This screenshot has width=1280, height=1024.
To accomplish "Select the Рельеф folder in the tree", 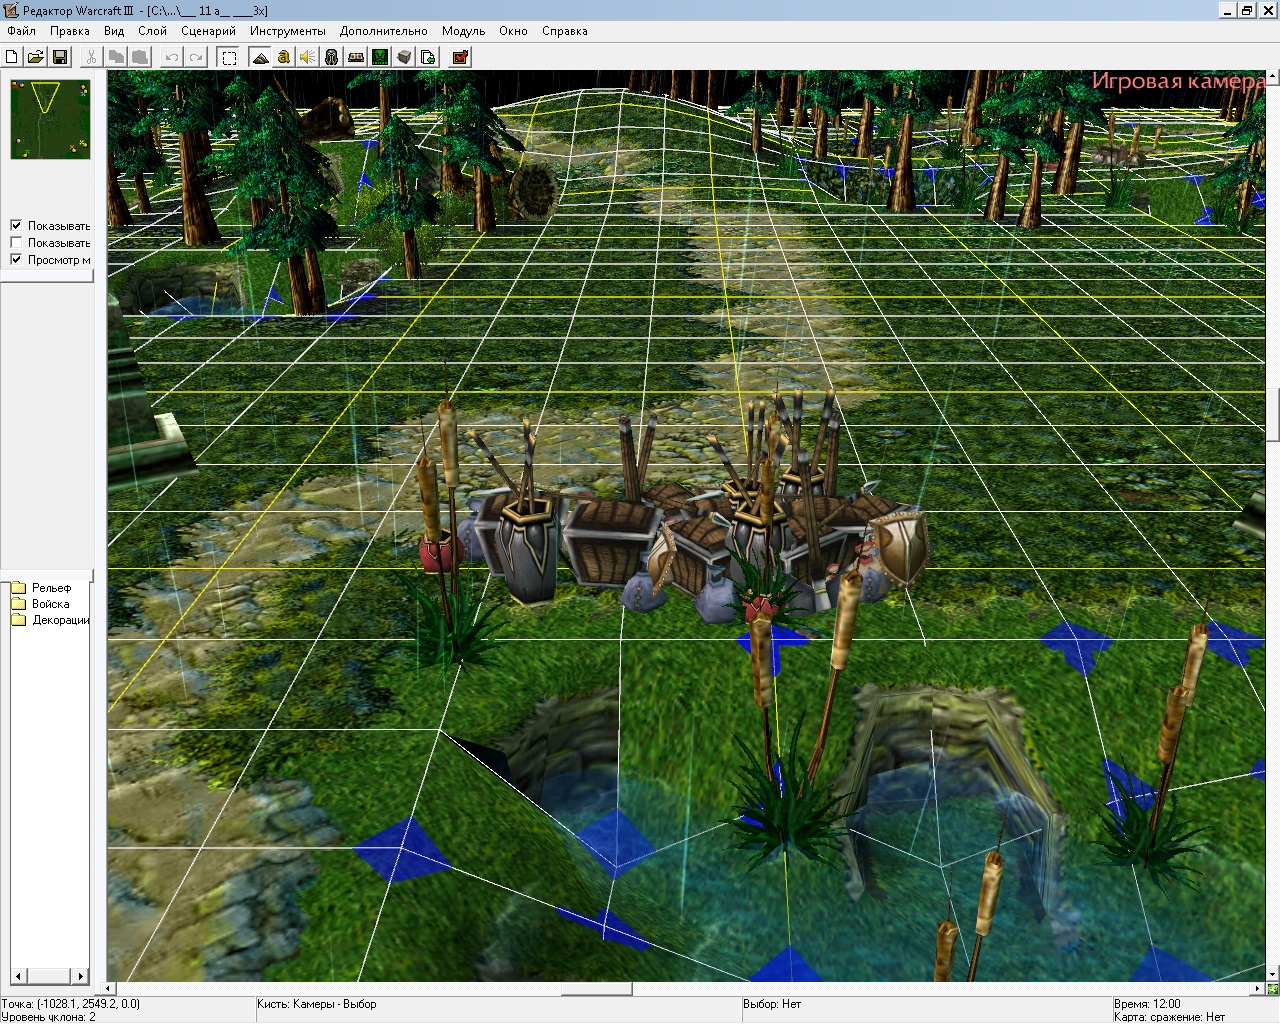I will pos(41,588).
